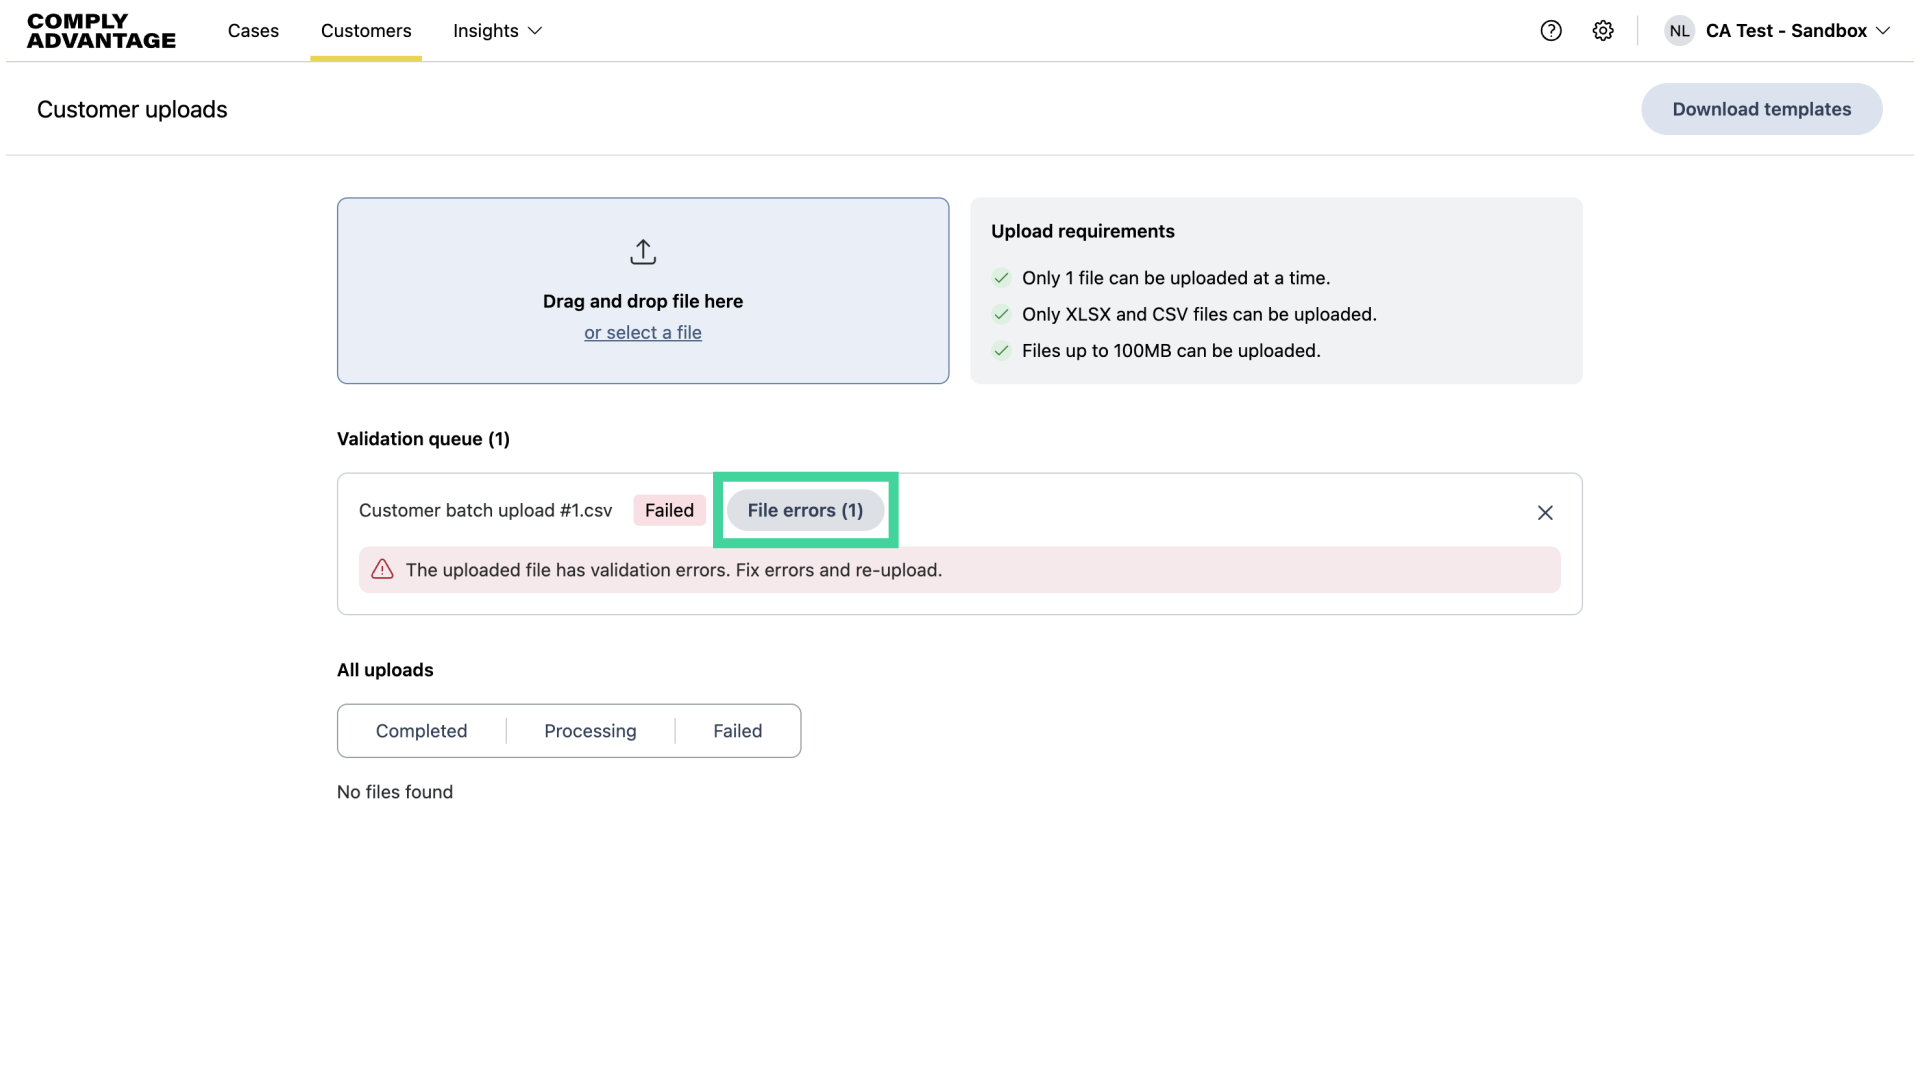
Task: Go to the Cases section
Action: tap(253, 31)
